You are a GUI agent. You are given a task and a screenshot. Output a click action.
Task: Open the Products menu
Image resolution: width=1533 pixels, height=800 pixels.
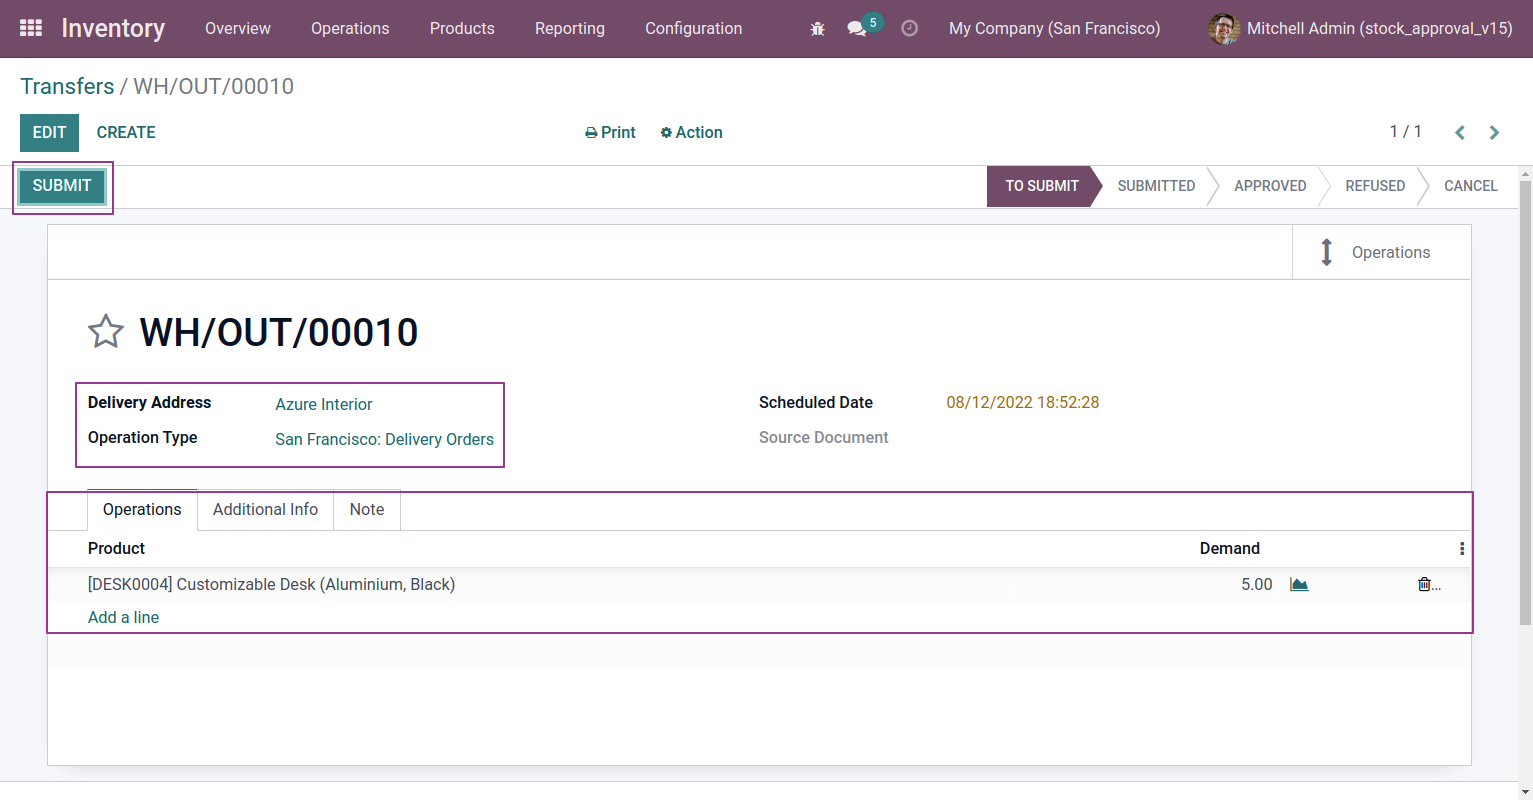462,29
